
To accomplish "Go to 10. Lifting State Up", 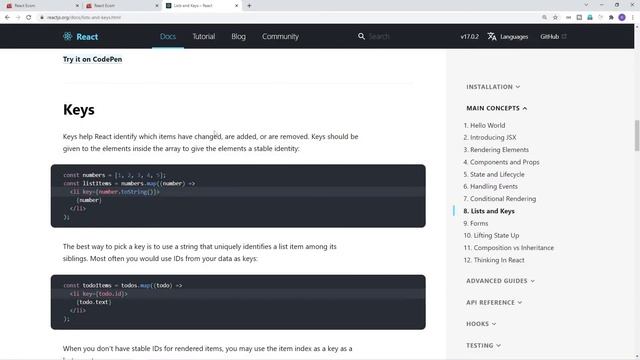I will (x=491, y=236).
